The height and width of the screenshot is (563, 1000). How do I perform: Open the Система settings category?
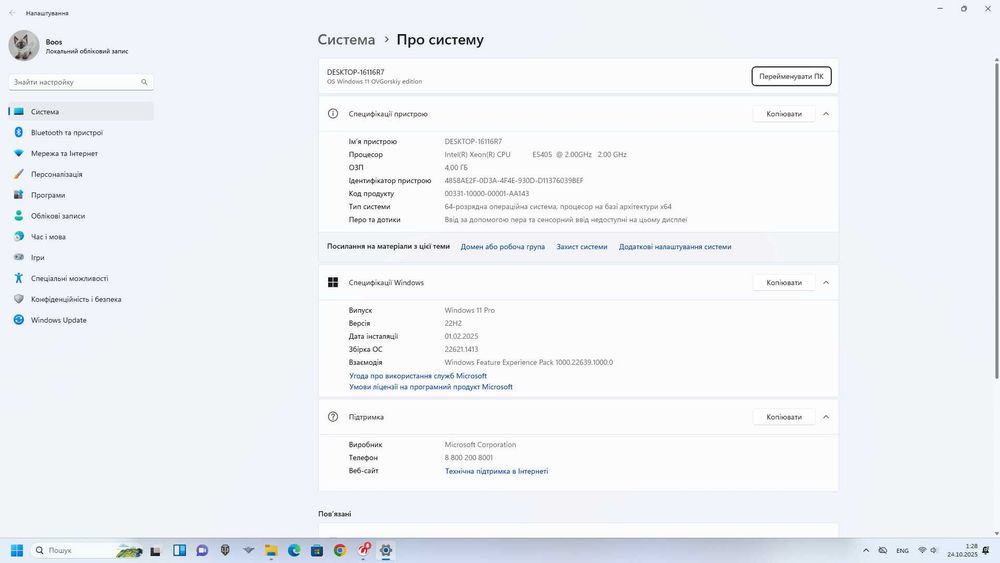81,112
